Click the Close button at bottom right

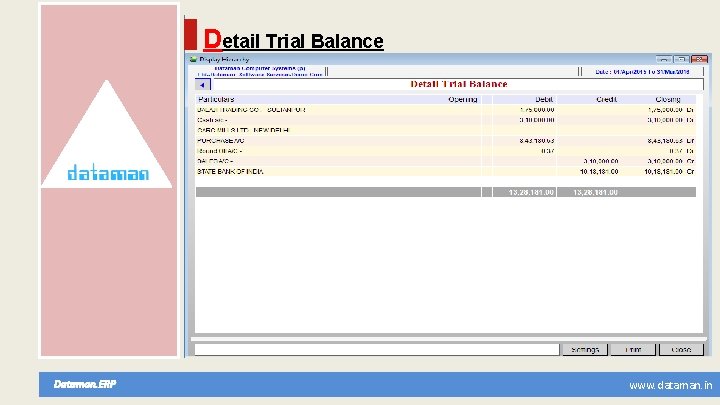[x=681, y=349]
